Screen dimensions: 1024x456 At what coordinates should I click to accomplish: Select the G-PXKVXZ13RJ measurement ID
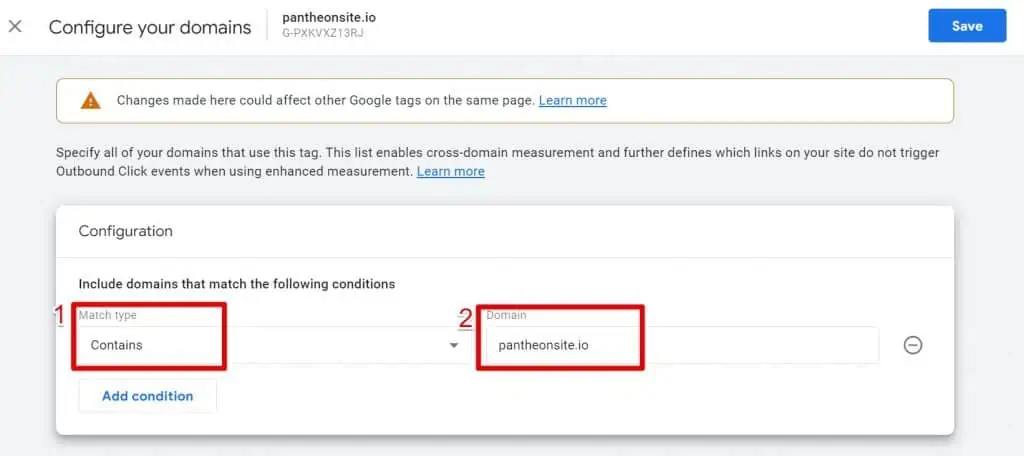[x=323, y=33]
